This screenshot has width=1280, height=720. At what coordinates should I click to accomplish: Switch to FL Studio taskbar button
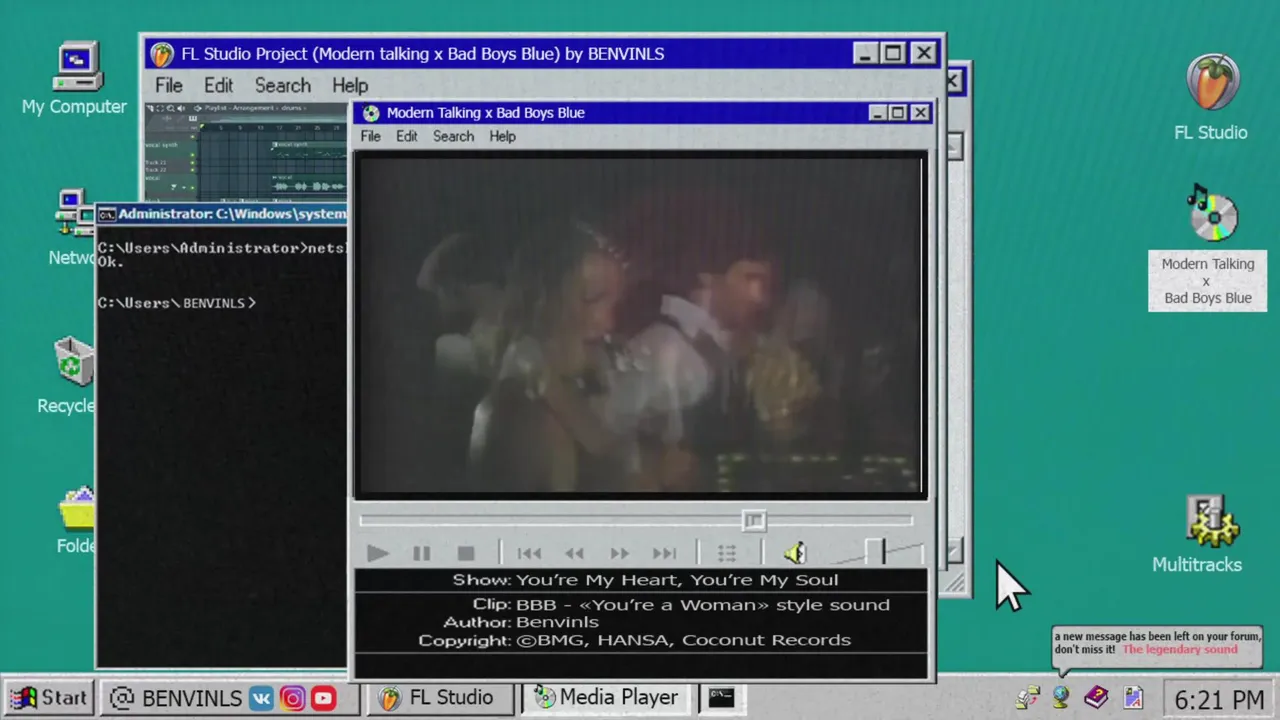coord(439,697)
